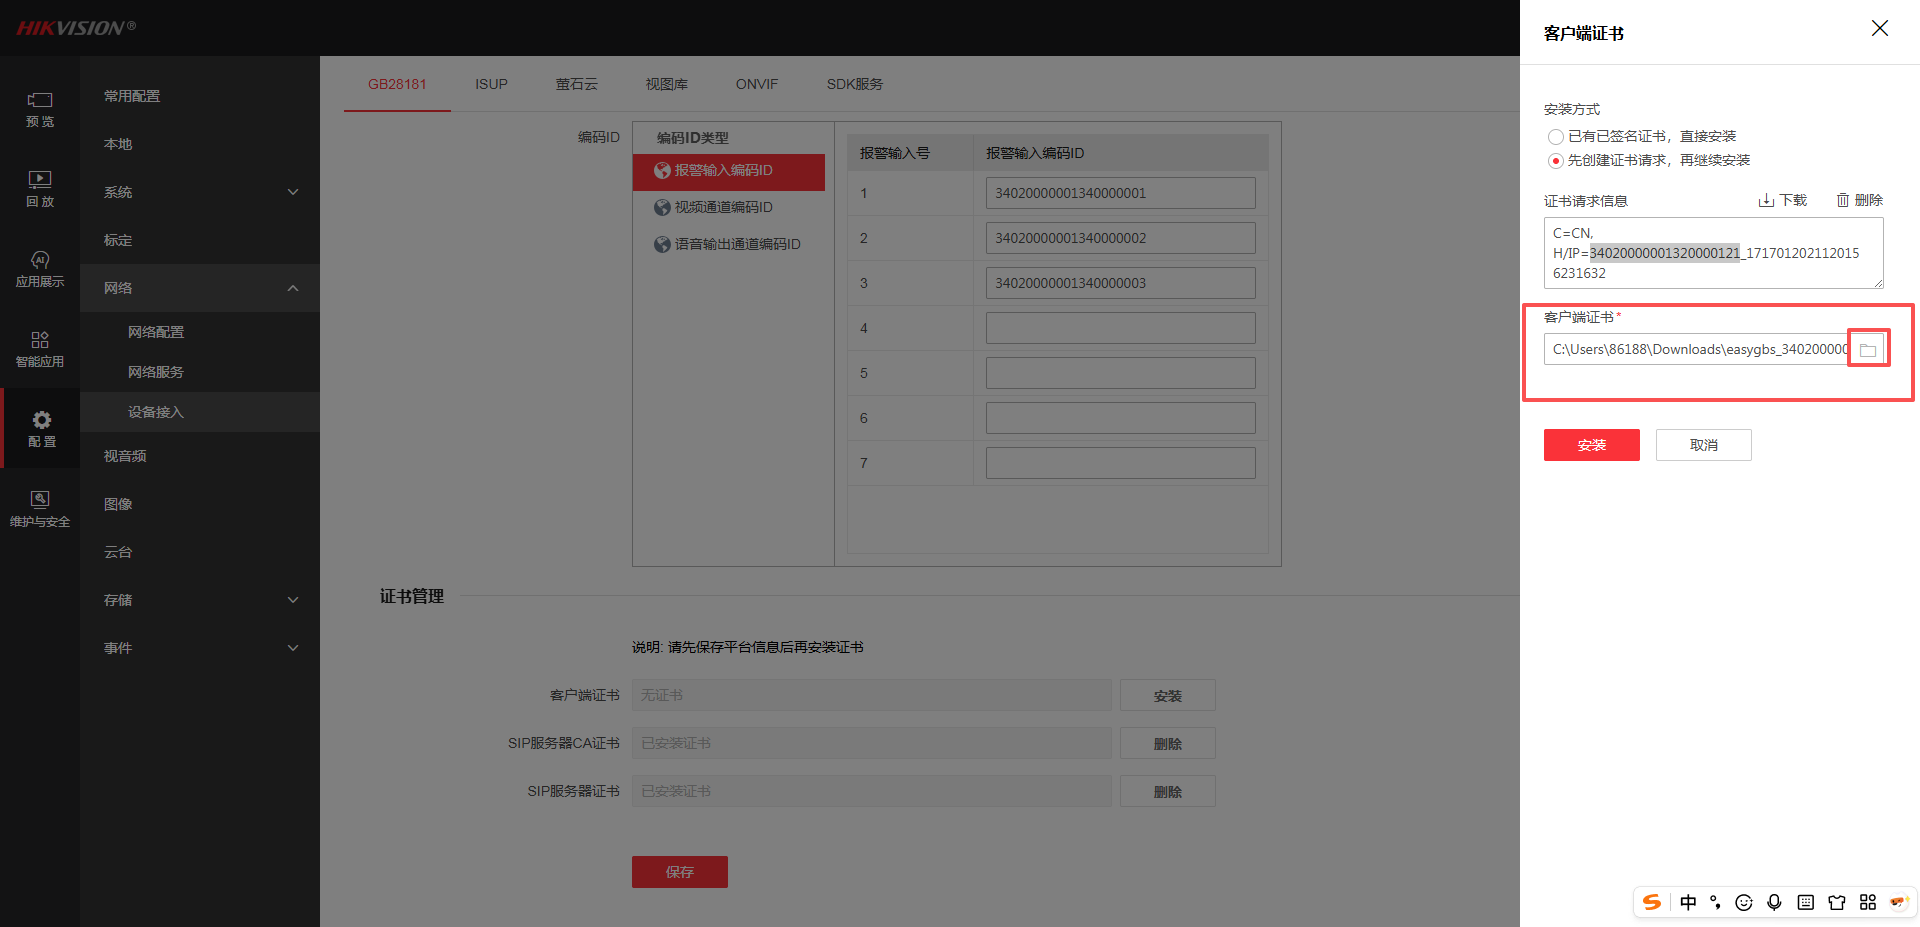The height and width of the screenshot is (927, 1920).
Task: Open the 应用展示 AI icon
Action: point(40,260)
